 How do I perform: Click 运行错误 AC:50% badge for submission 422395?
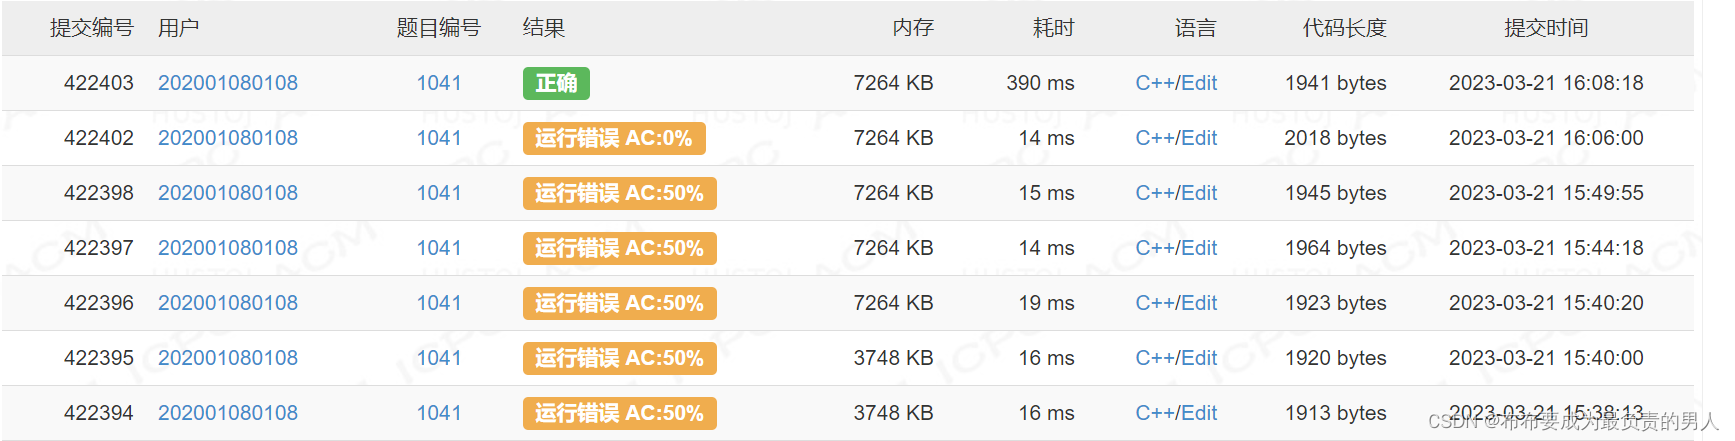[x=620, y=358]
